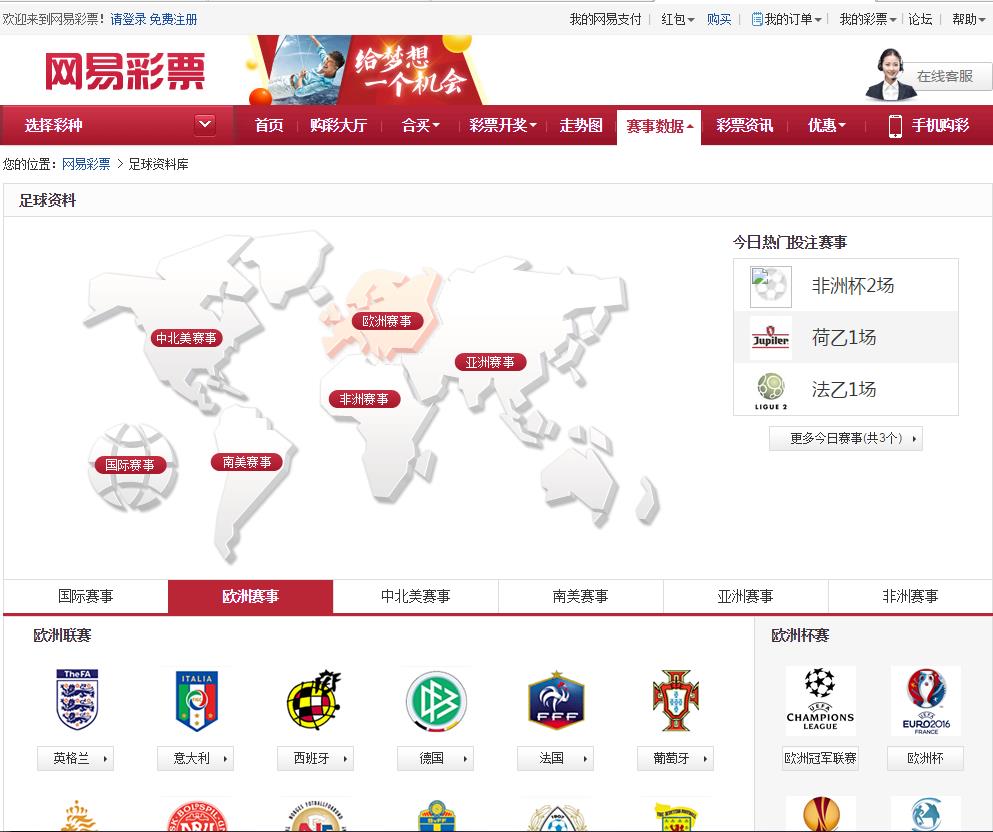The width and height of the screenshot is (993, 832).
Task: Click the 亚洲赛事 map label
Action: click(490, 363)
